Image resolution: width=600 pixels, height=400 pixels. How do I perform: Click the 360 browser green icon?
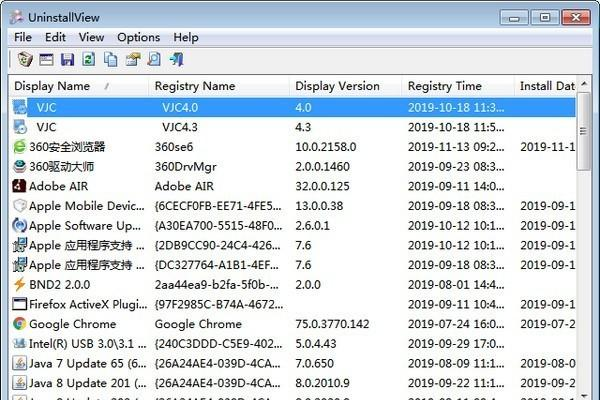pos(20,147)
